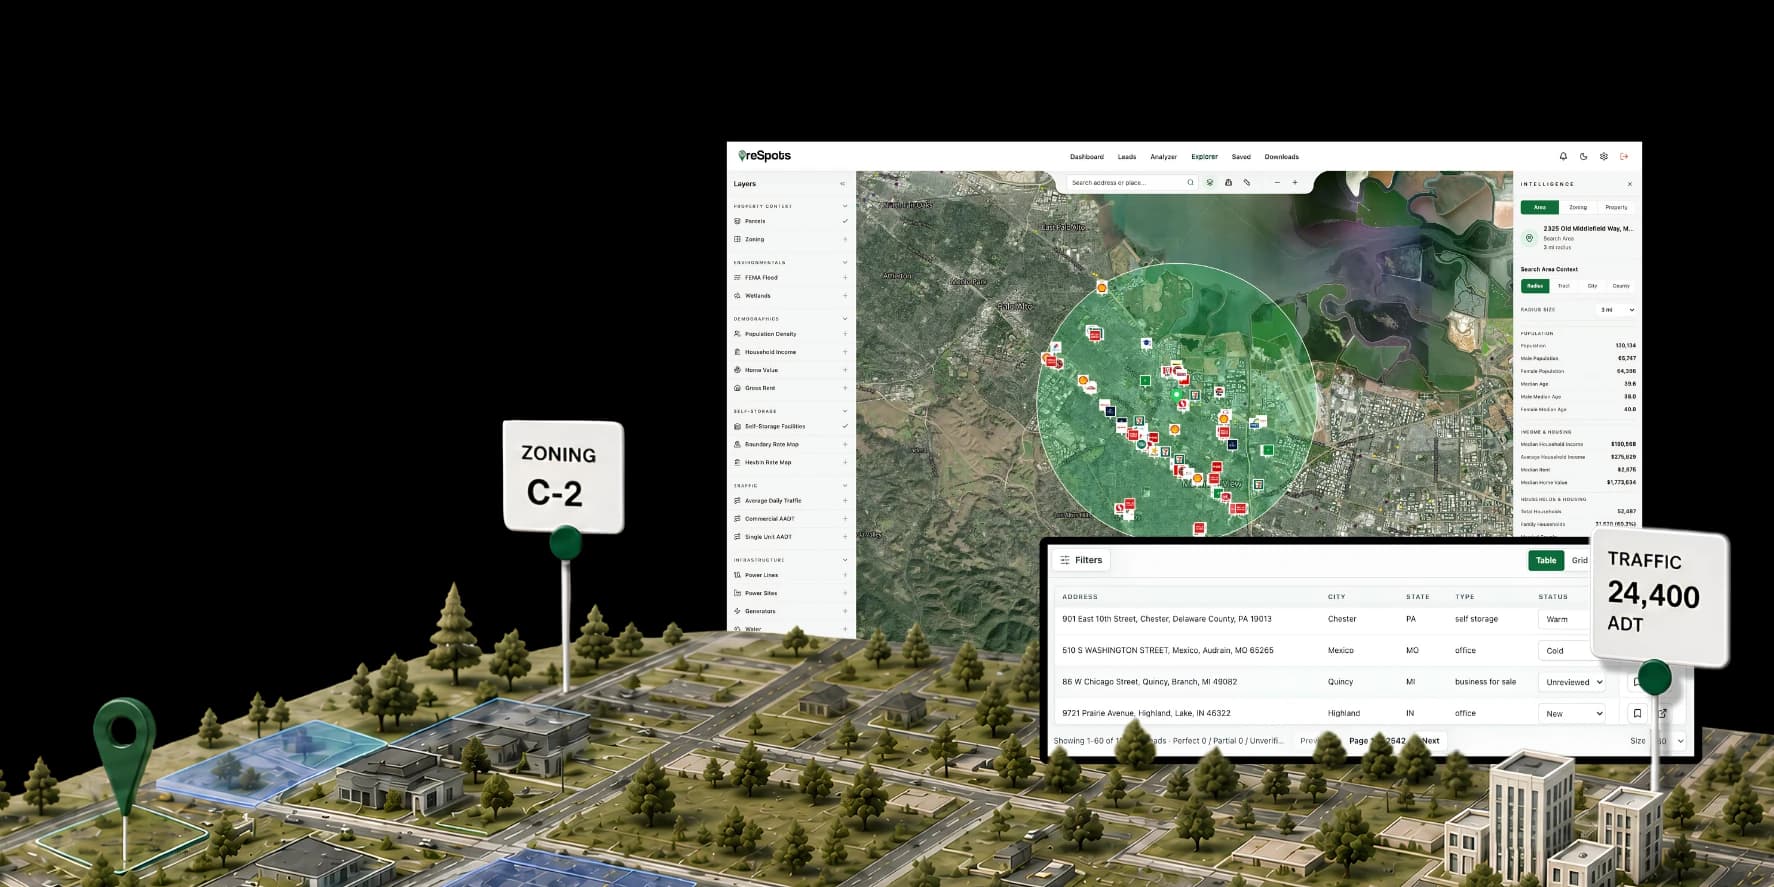Enable the FEMA Flood layer
The height and width of the screenshot is (887, 1774).
[x=845, y=278]
